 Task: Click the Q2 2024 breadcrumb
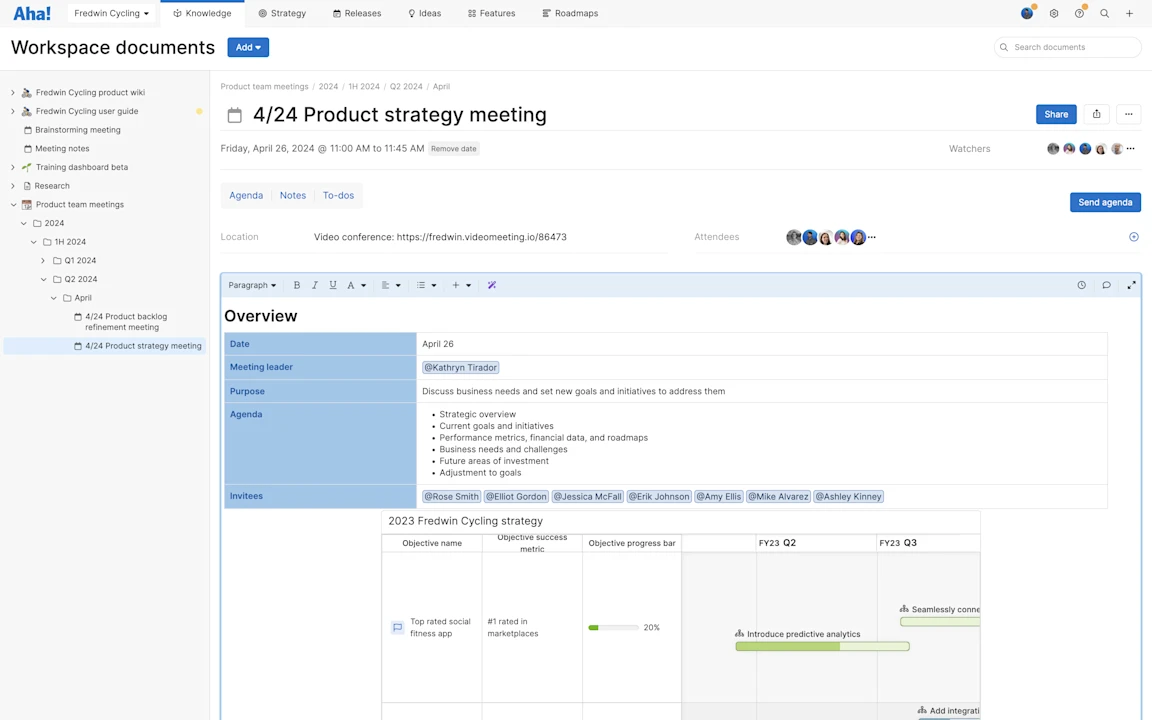pyautogui.click(x=406, y=87)
